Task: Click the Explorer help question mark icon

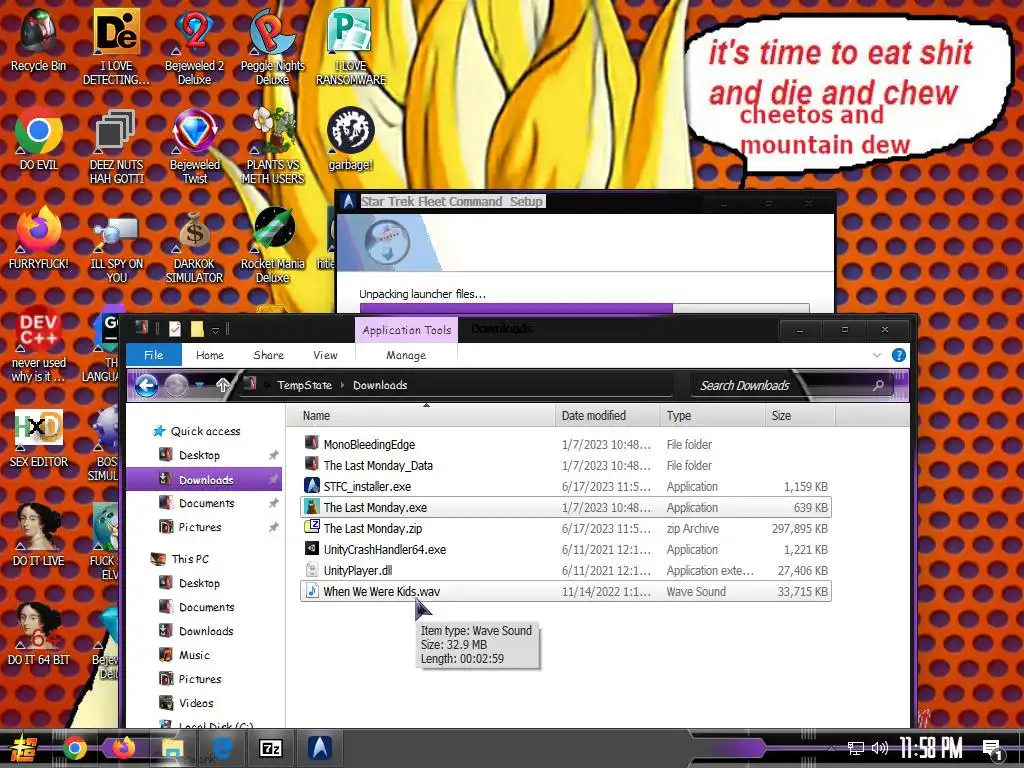Action: [899, 355]
